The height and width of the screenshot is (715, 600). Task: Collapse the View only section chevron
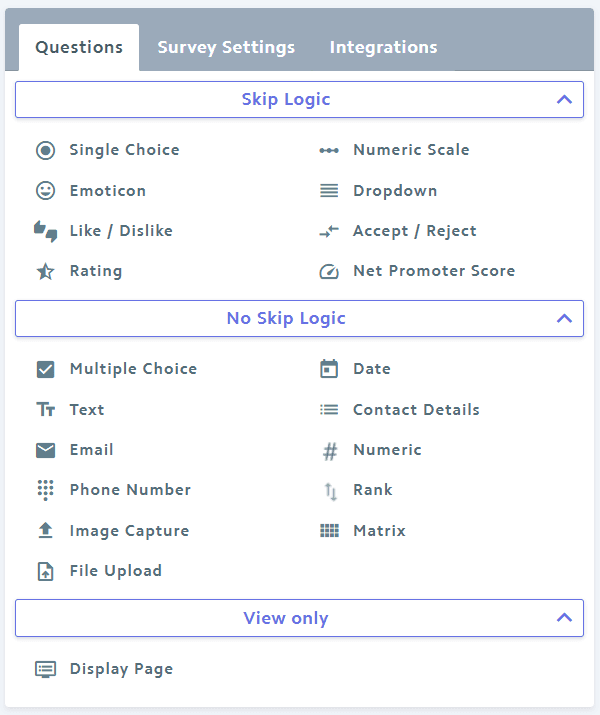564,618
